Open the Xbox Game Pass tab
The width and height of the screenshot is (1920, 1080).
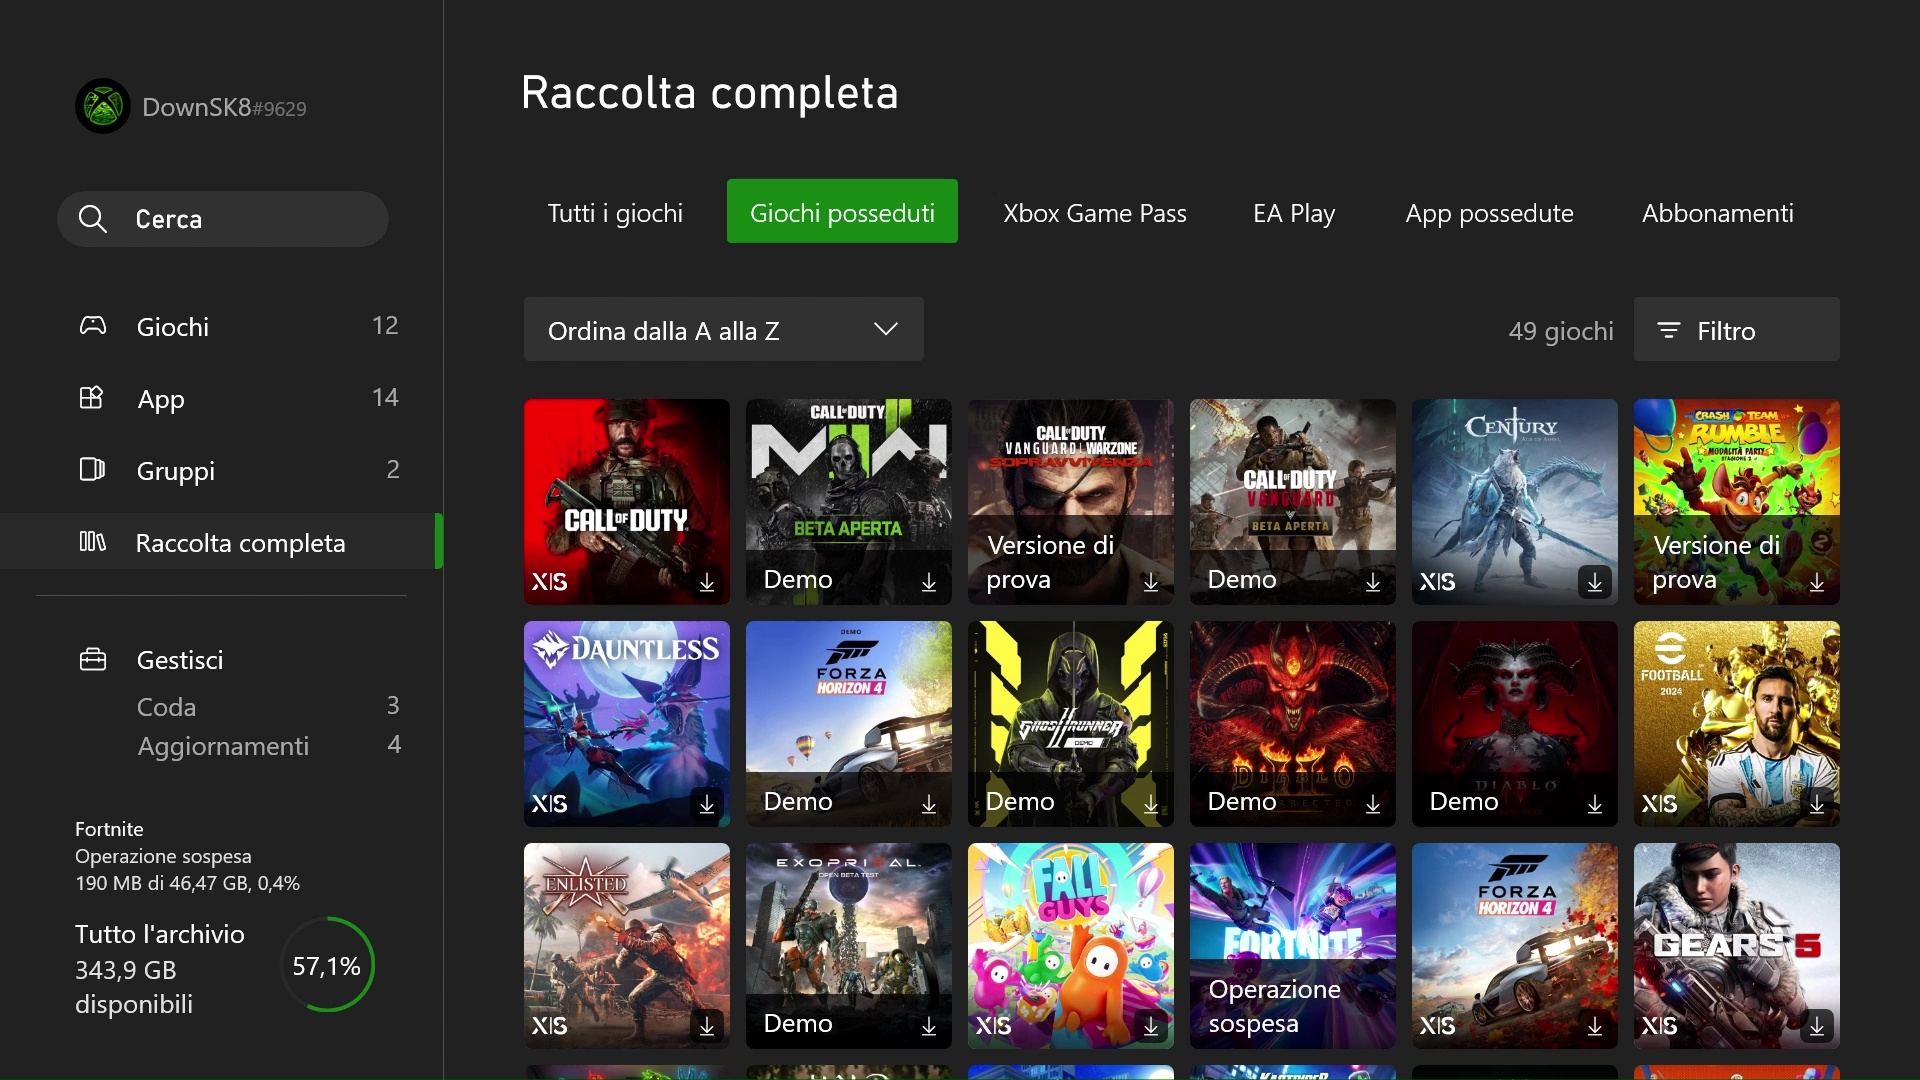[x=1094, y=212]
